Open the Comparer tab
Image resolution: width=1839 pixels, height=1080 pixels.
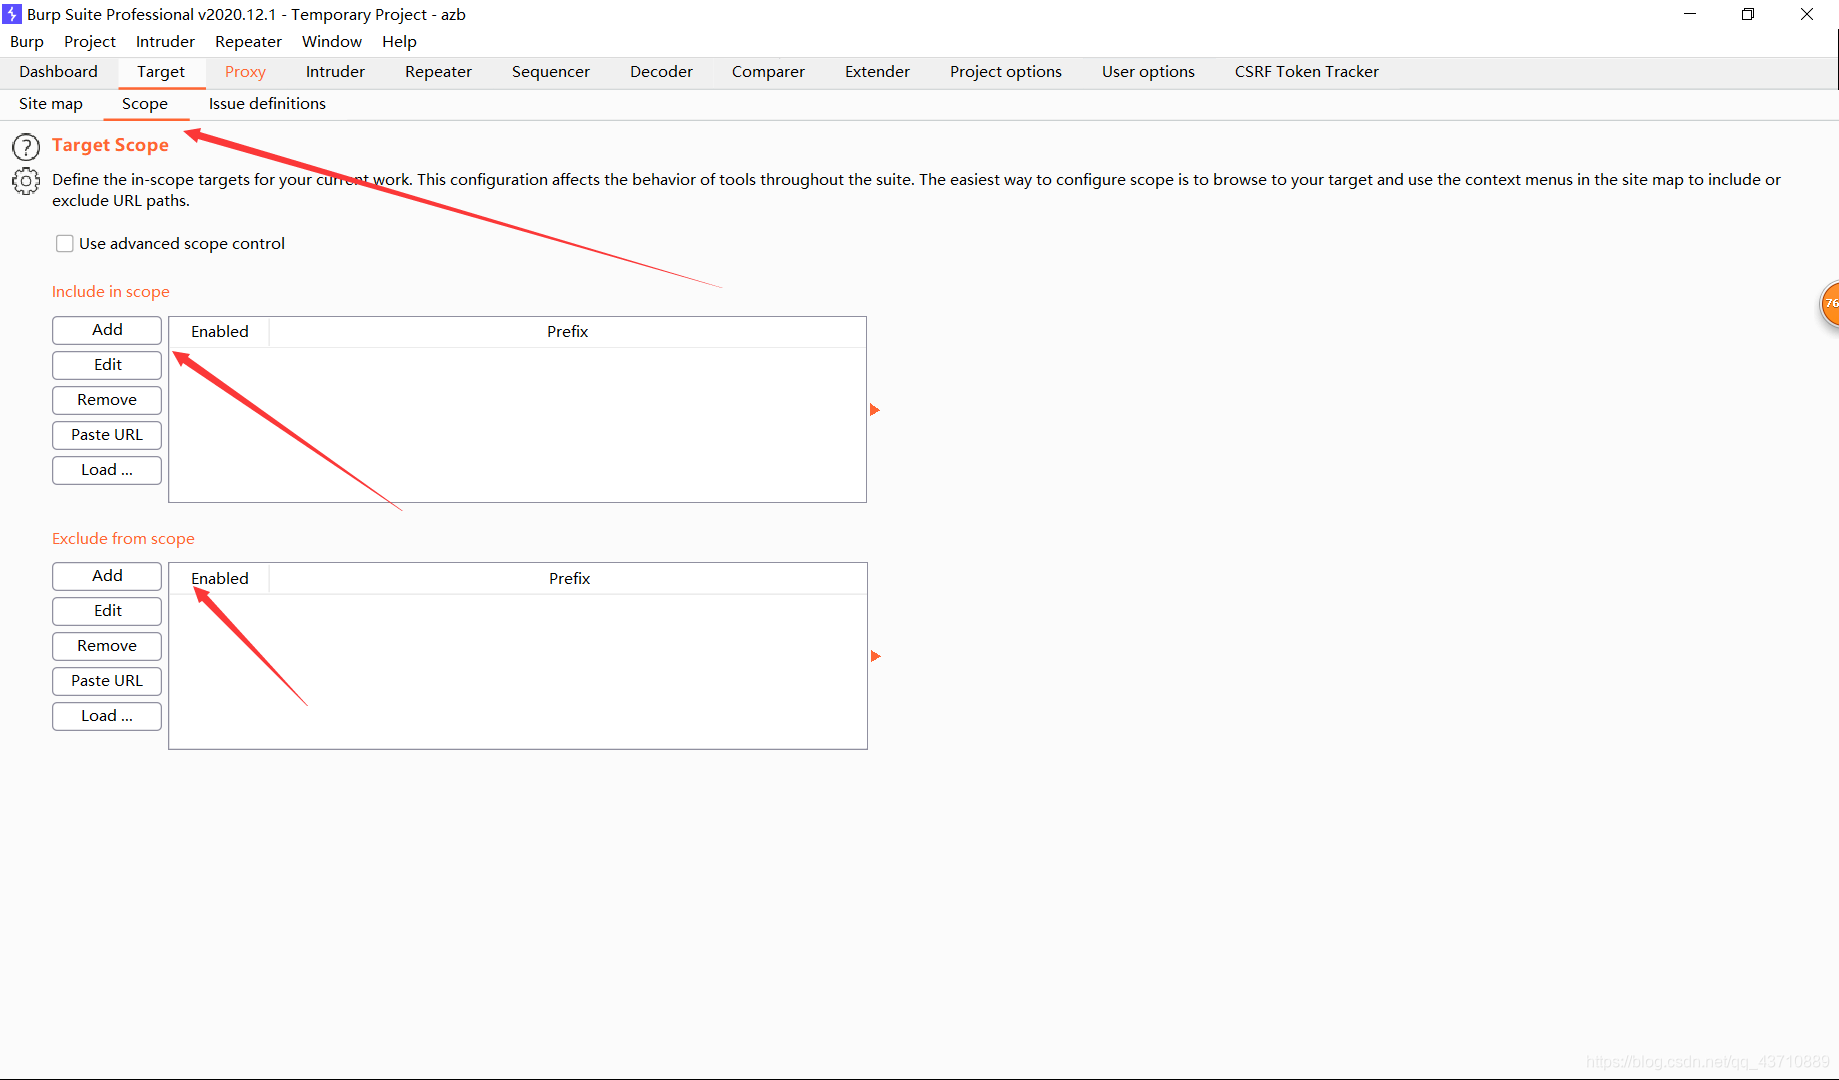click(x=768, y=72)
